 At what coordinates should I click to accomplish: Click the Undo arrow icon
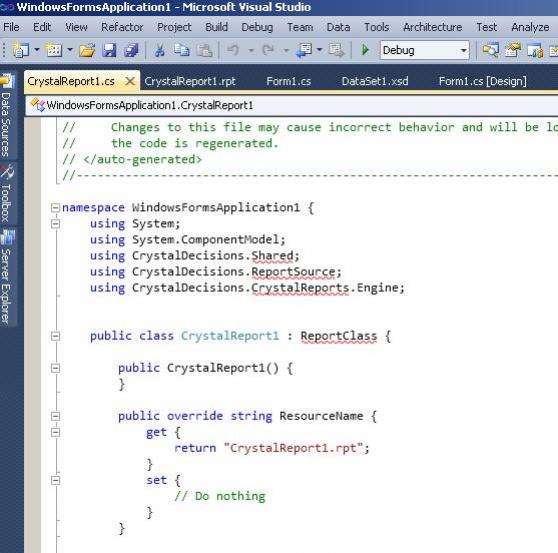(x=233, y=50)
